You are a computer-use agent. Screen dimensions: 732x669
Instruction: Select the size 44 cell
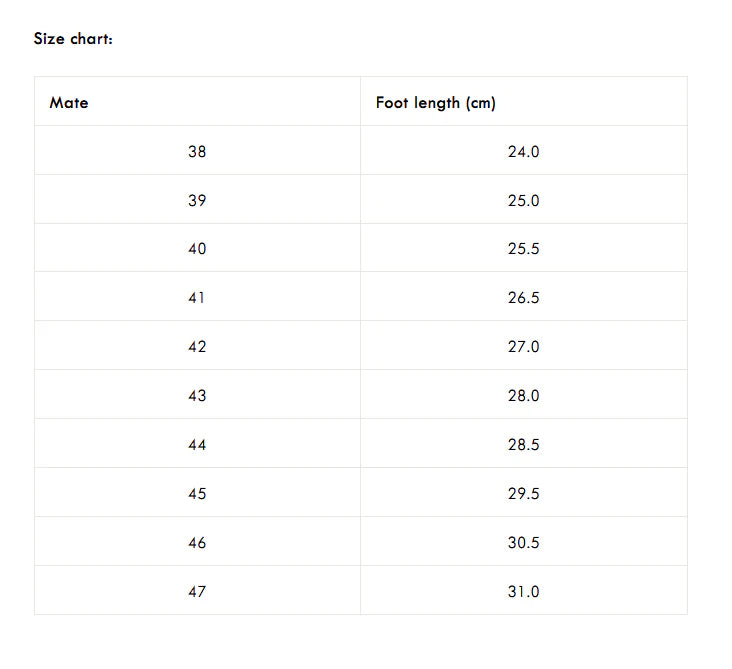[x=197, y=445]
